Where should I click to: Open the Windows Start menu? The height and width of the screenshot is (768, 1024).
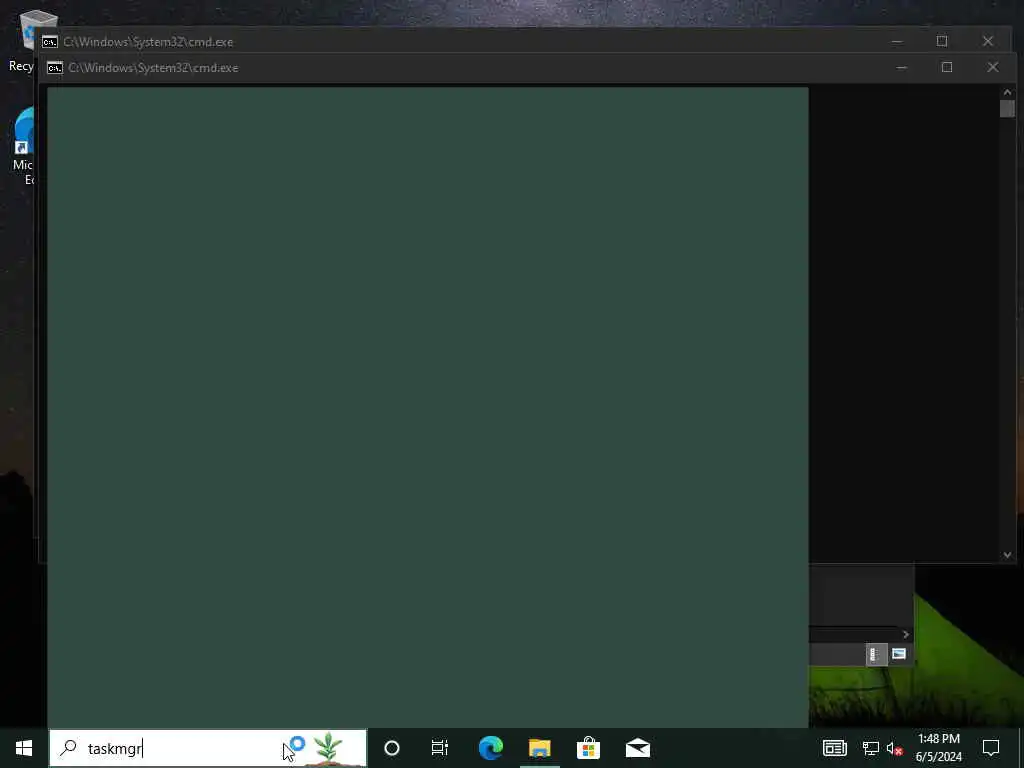pyautogui.click(x=24, y=748)
